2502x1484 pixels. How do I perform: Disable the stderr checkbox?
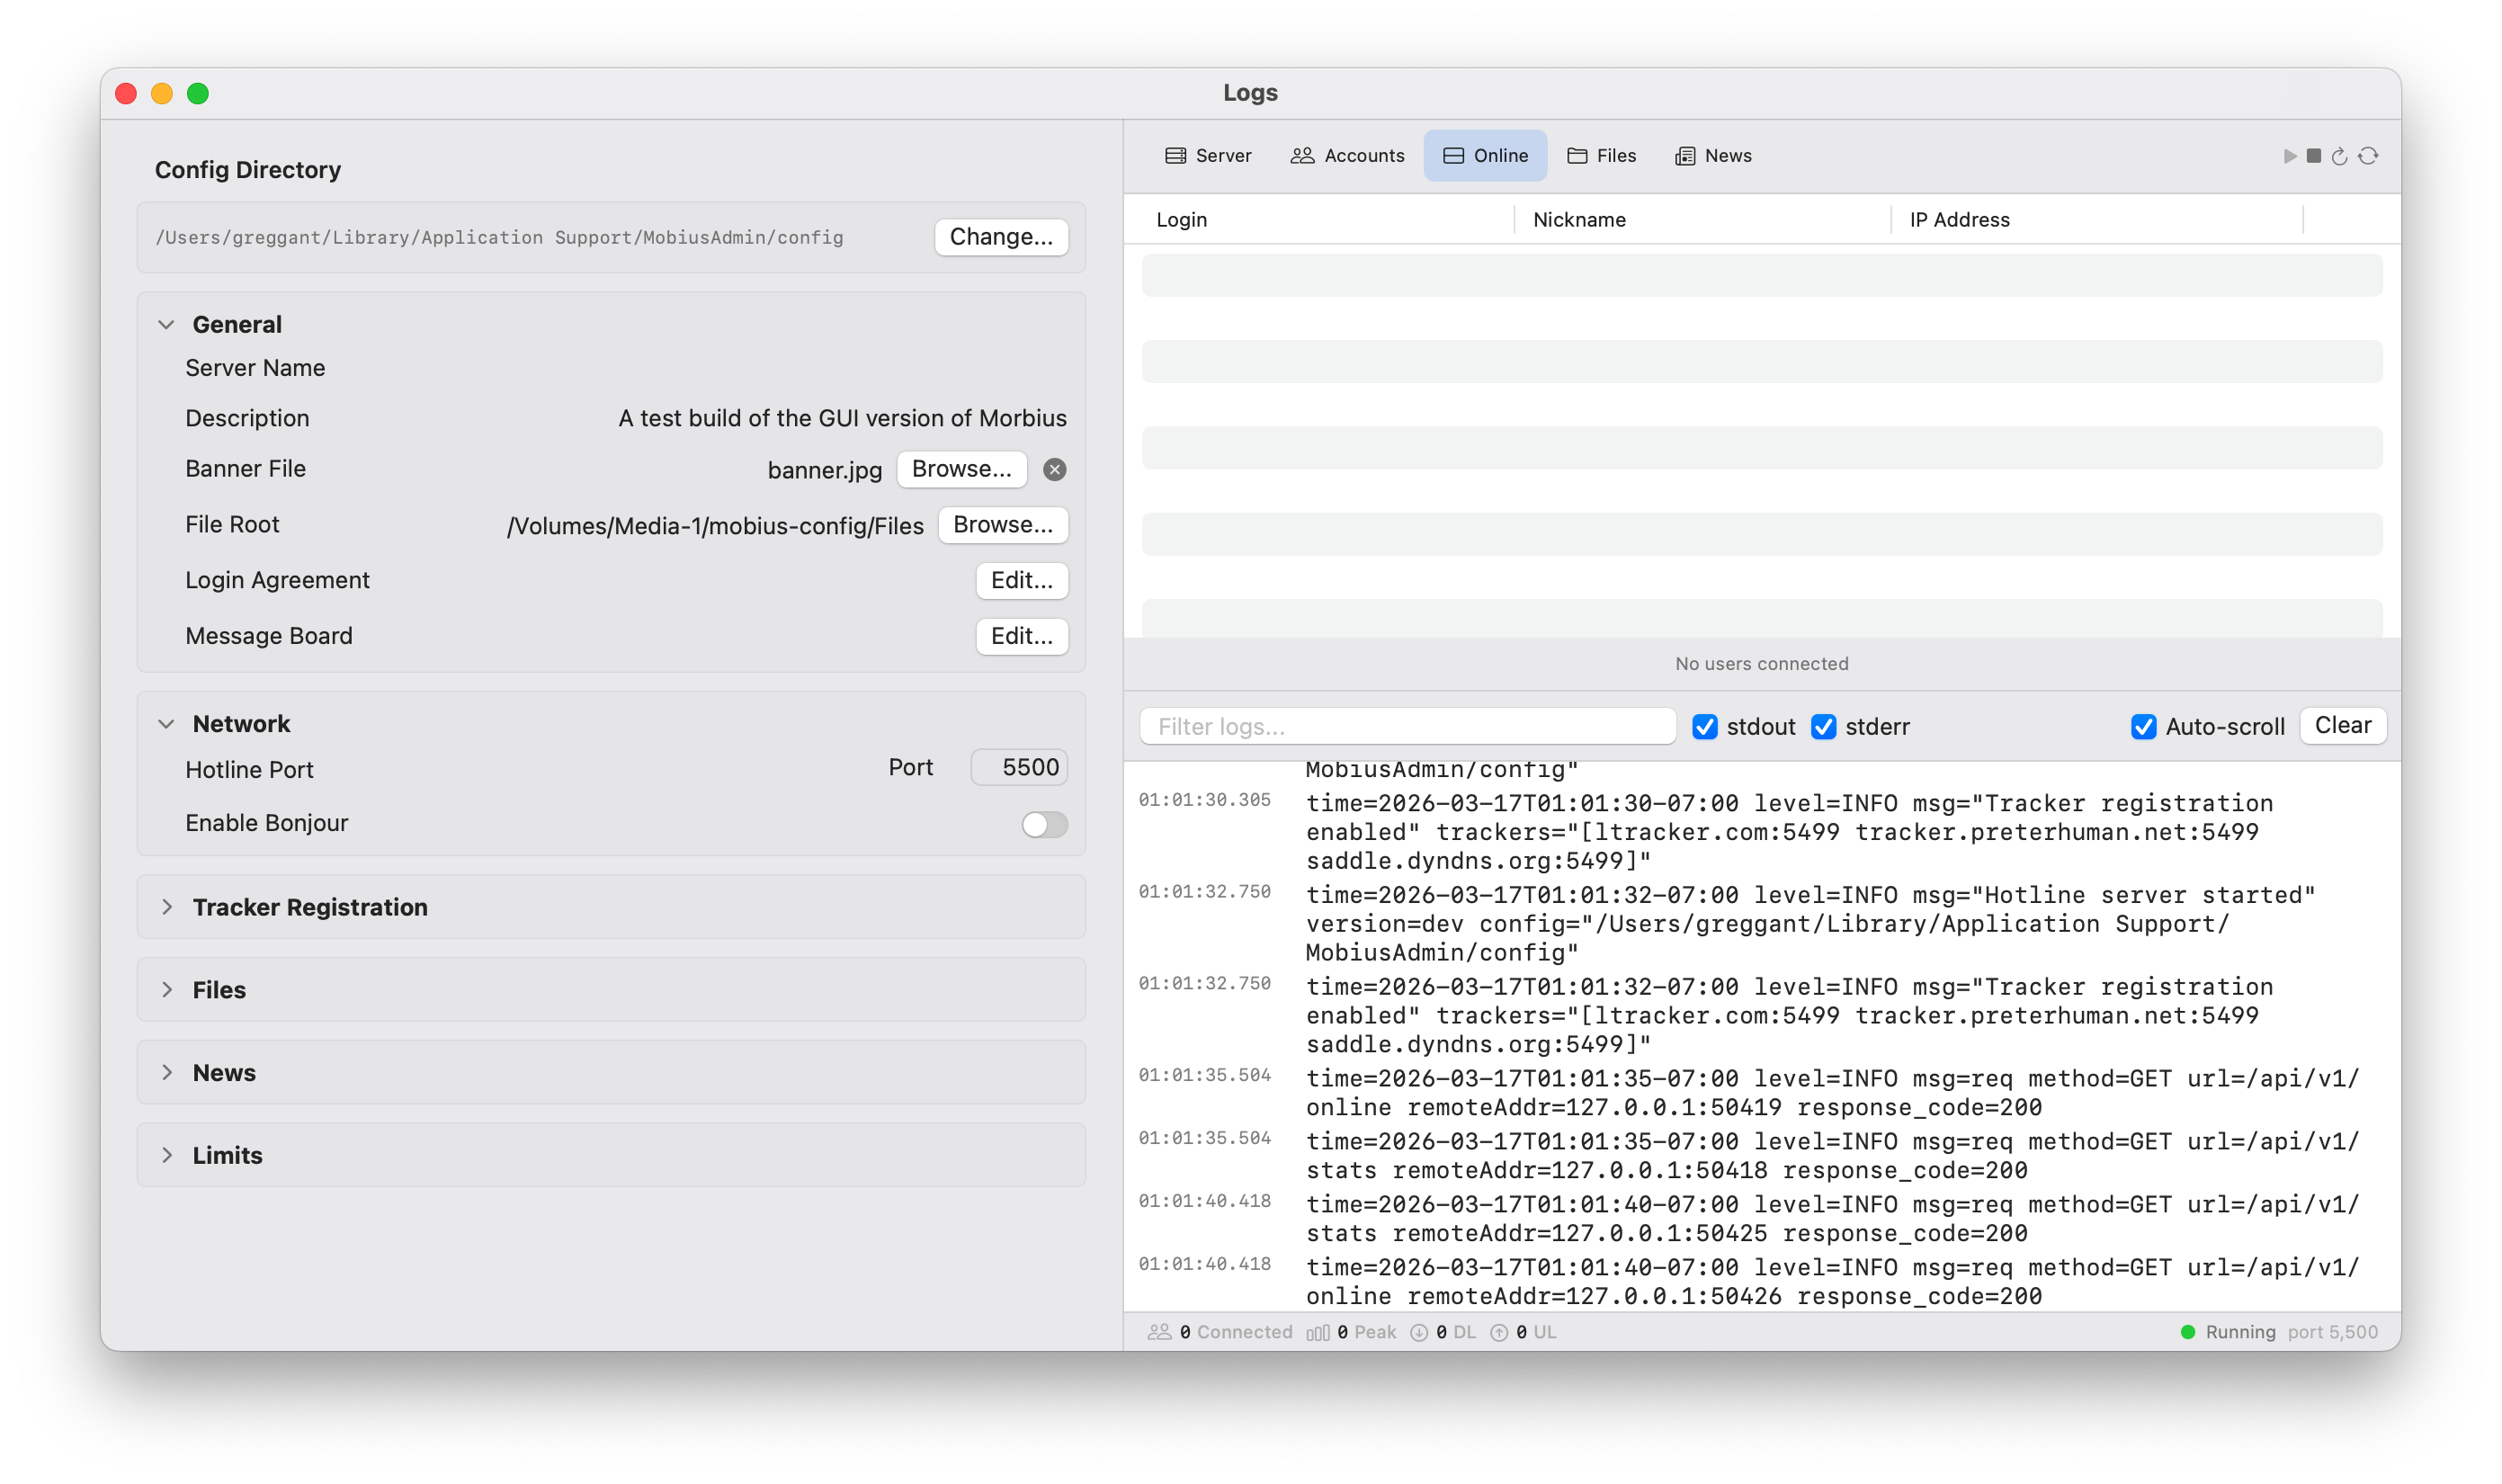tap(1825, 727)
